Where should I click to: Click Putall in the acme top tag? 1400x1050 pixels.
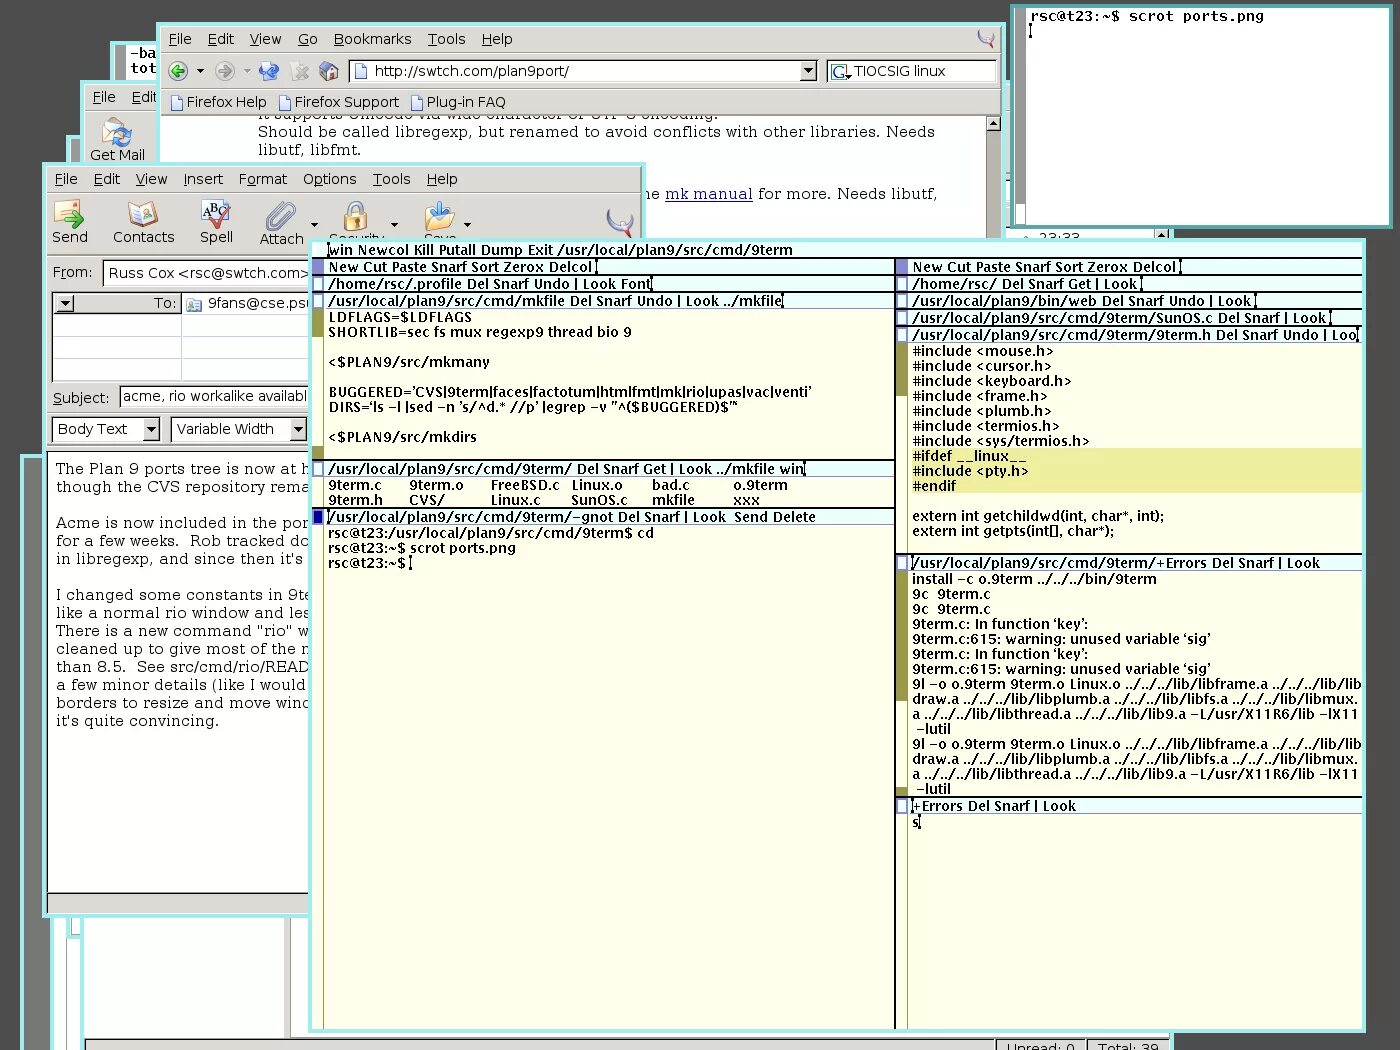tap(457, 250)
